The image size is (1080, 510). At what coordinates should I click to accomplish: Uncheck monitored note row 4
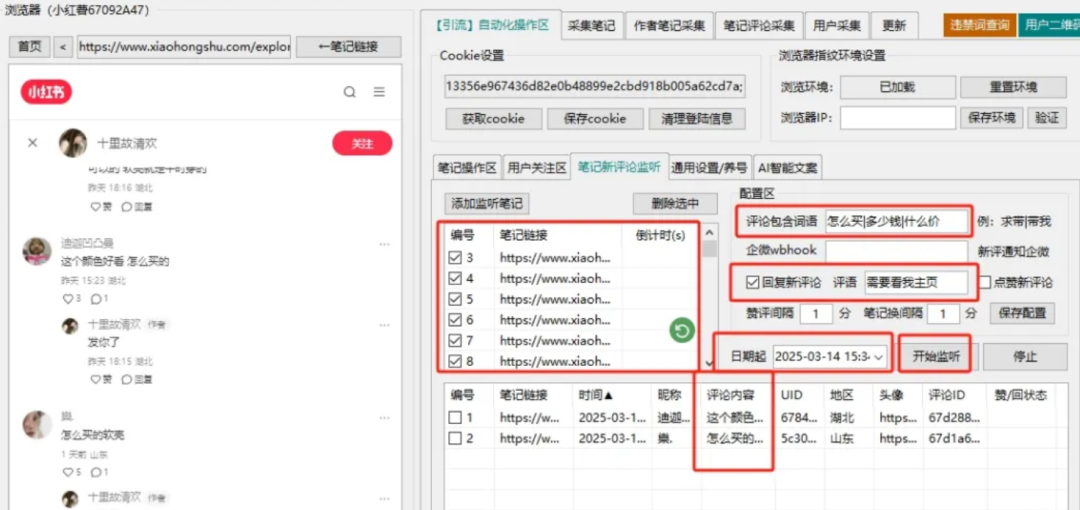[x=455, y=278]
